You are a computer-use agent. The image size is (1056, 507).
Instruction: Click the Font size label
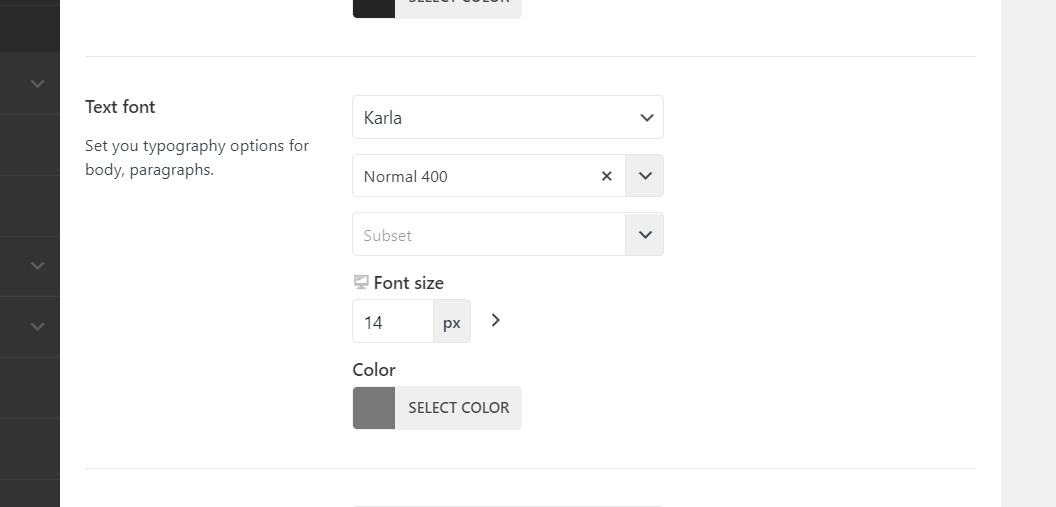tap(408, 283)
